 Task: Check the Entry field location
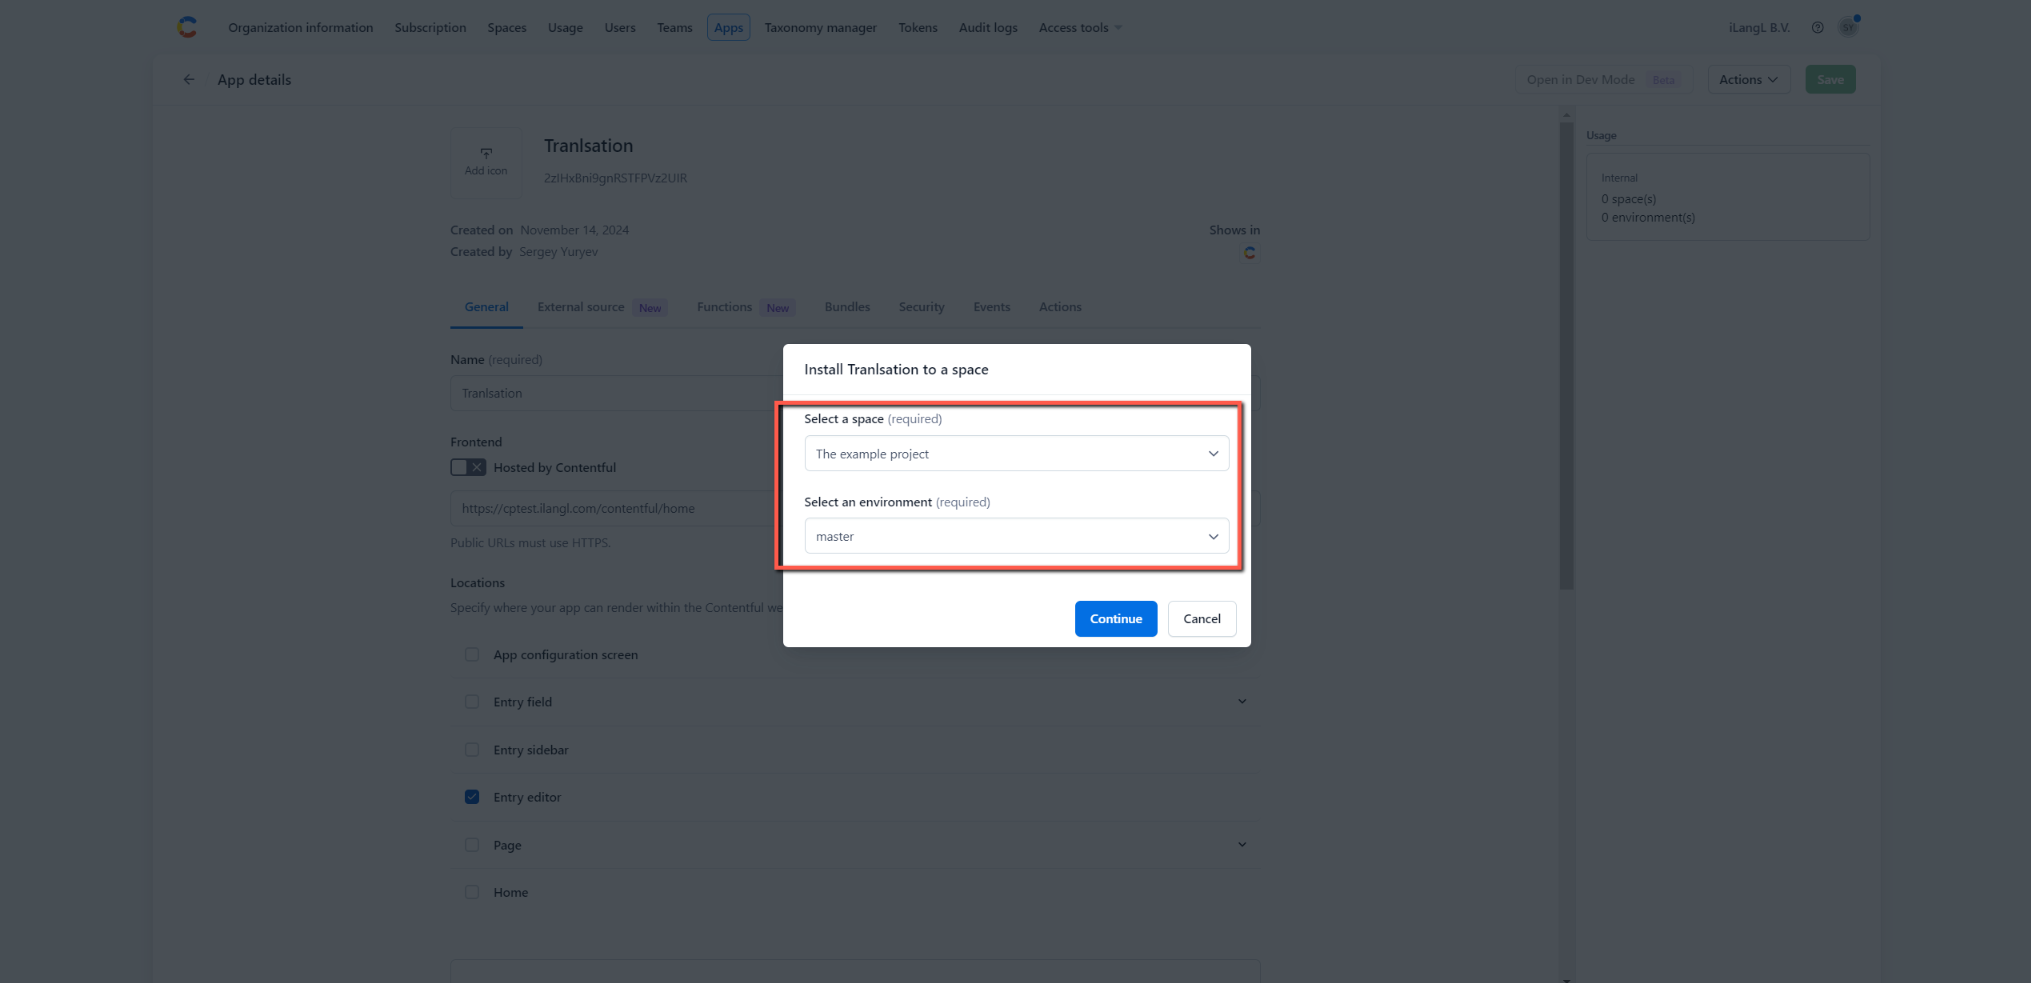tap(472, 702)
